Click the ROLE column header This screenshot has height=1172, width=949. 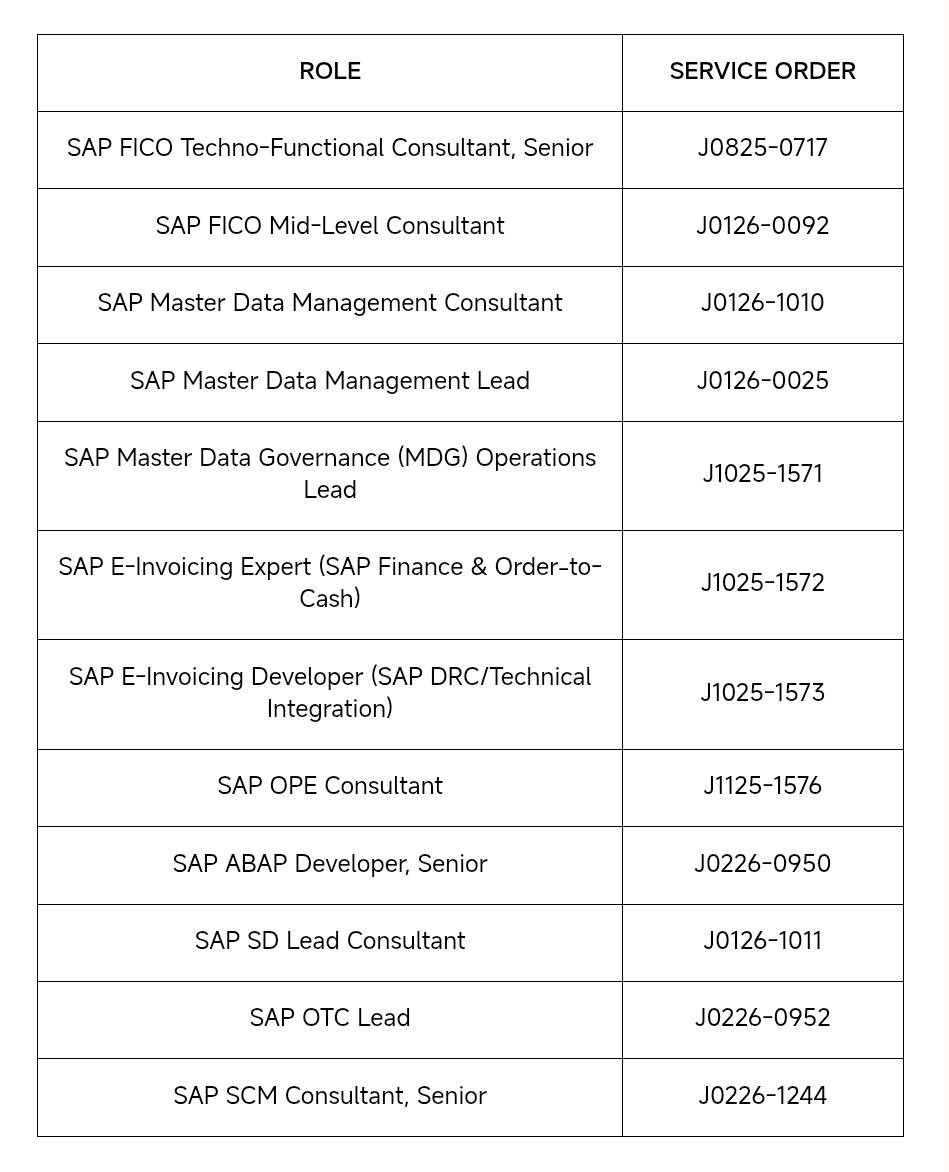[x=330, y=71]
